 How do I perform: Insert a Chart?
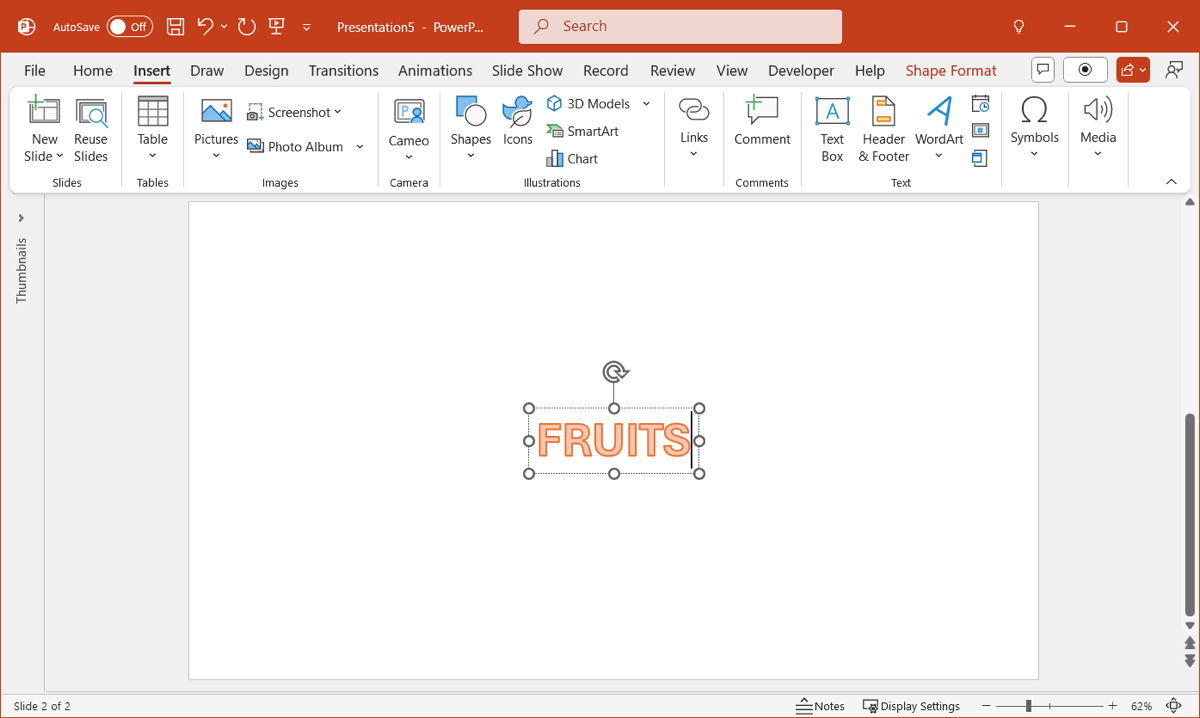(x=572, y=158)
